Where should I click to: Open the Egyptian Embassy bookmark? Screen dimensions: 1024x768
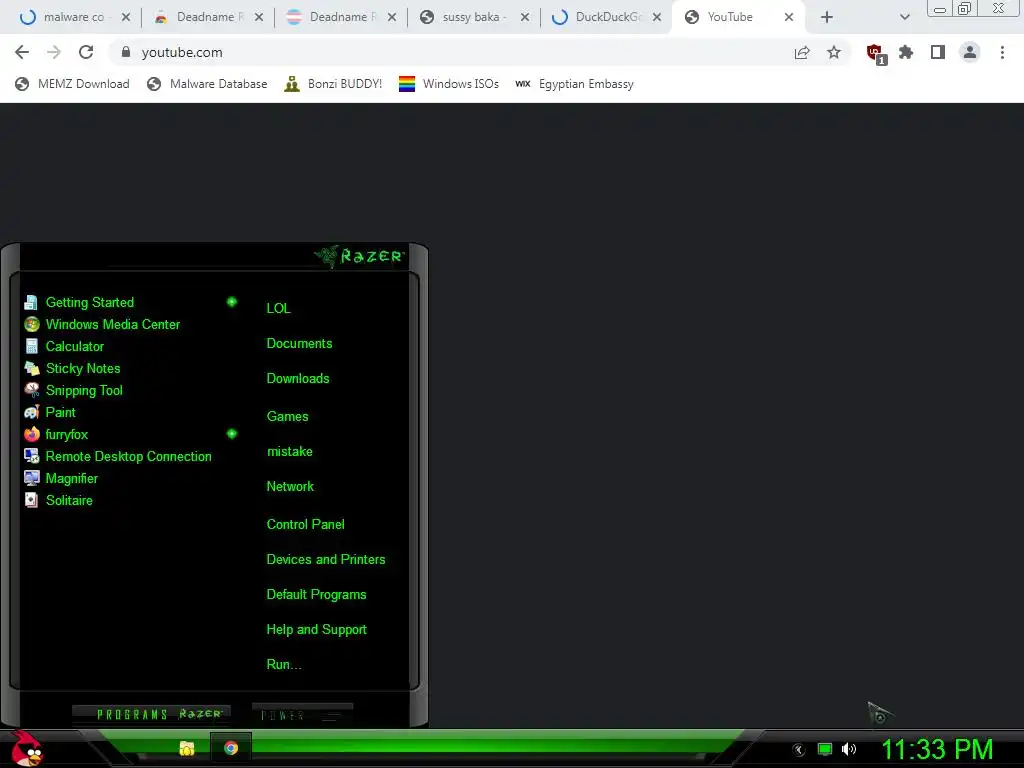(x=575, y=84)
